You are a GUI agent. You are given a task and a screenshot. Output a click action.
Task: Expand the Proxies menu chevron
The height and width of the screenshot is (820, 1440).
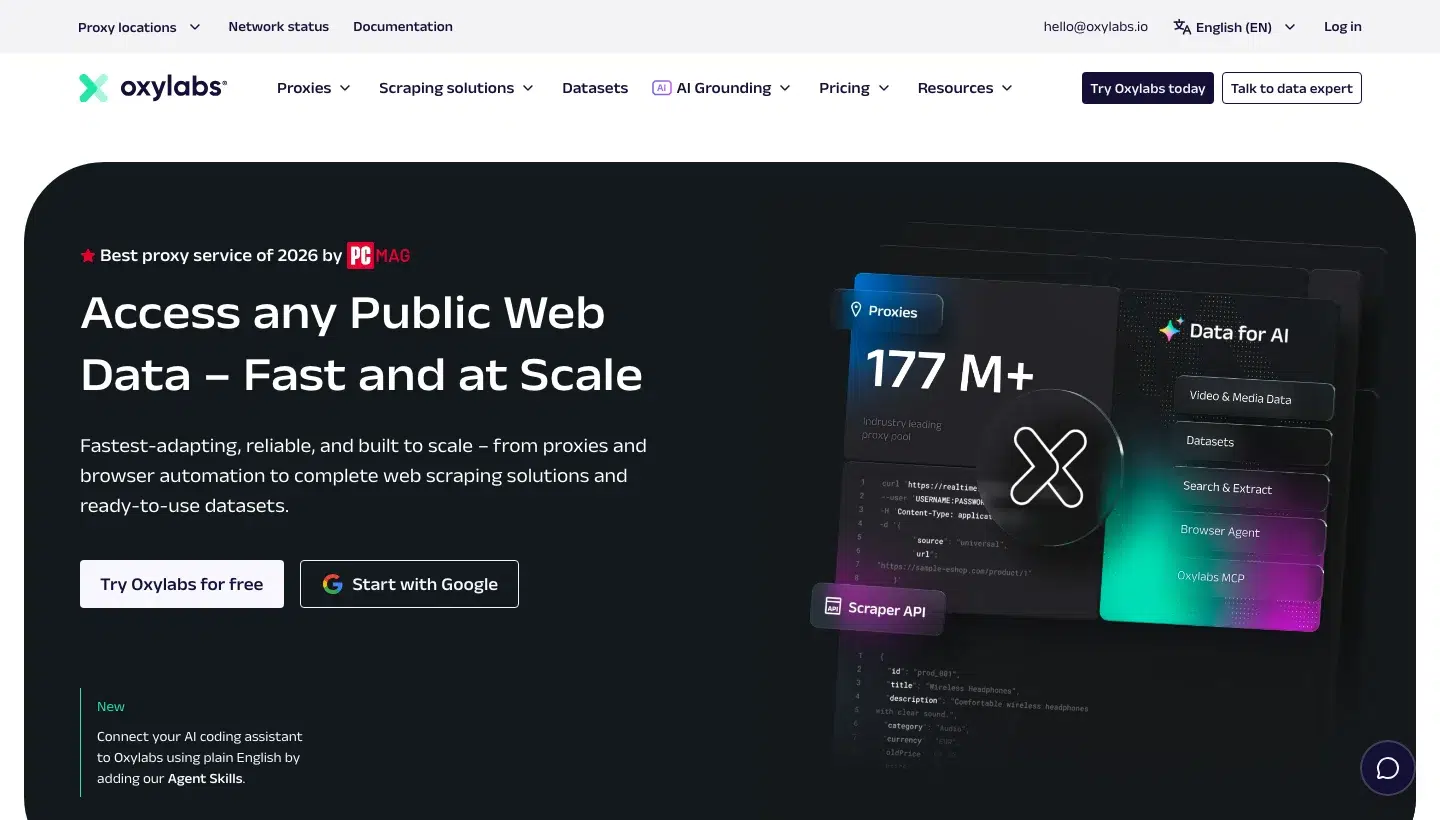click(x=345, y=88)
